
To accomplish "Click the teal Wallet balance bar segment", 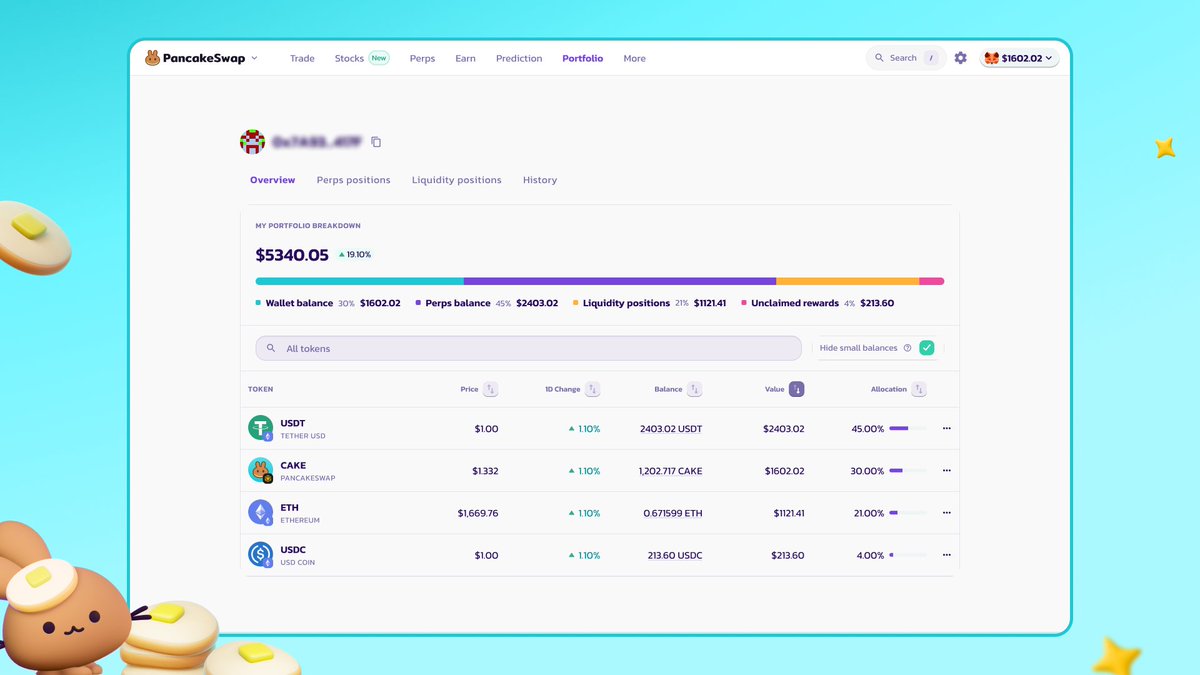I will [x=359, y=282].
